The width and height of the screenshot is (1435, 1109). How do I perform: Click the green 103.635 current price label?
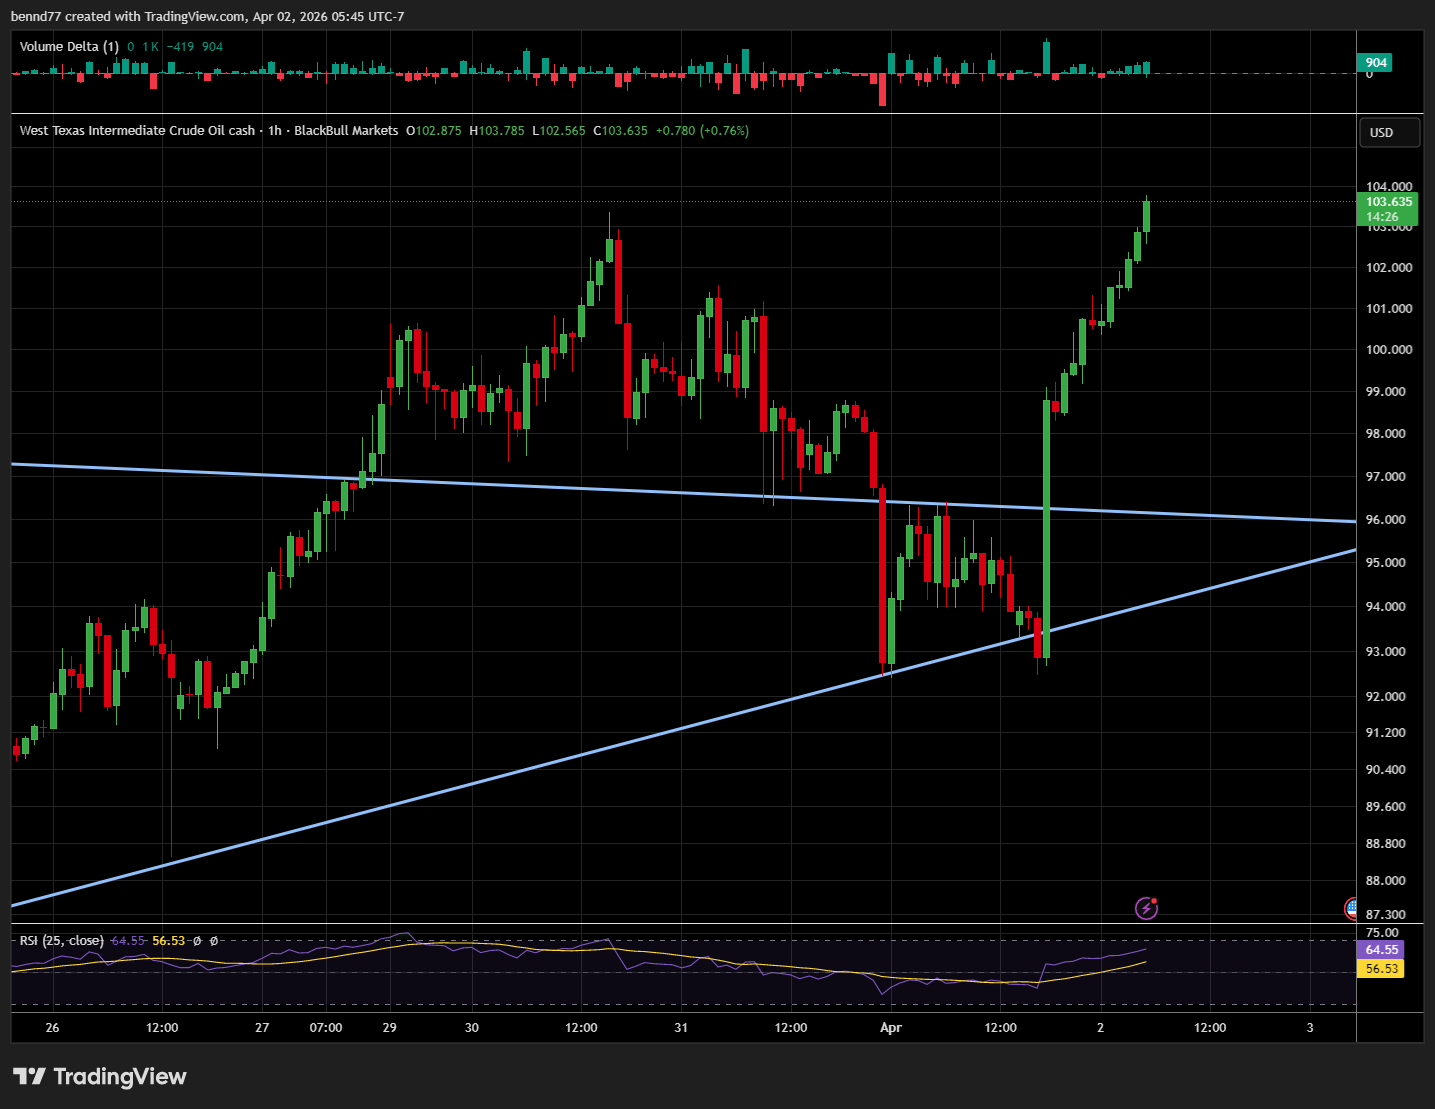coord(1389,202)
